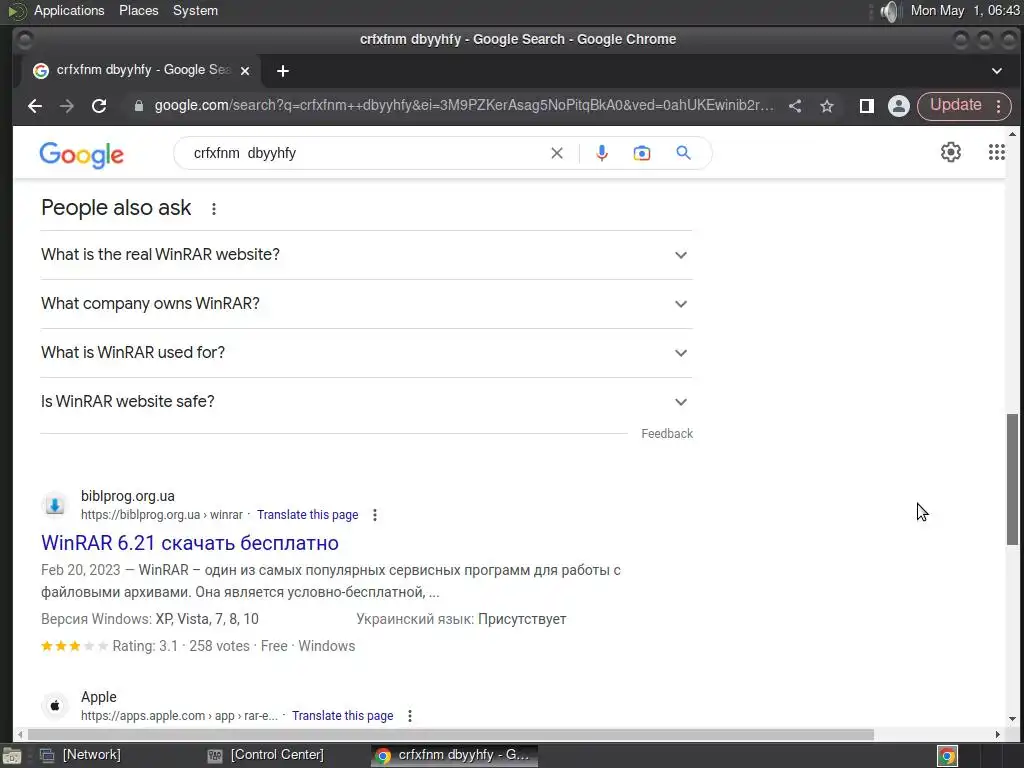Image resolution: width=1024 pixels, height=768 pixels.
Task: Clear the search box text
Action: [x=557, y=153]
